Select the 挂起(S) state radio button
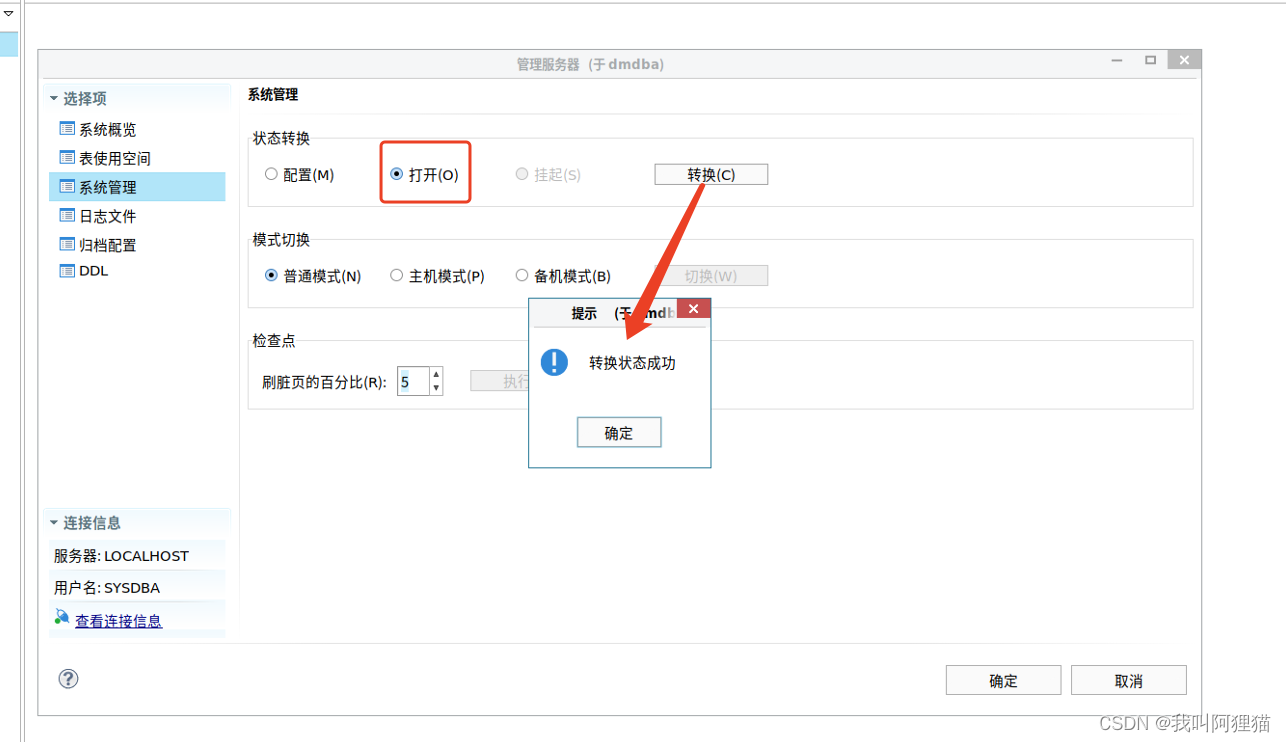Viewport: 1286px width, 742px height. [x=521, y=174]
